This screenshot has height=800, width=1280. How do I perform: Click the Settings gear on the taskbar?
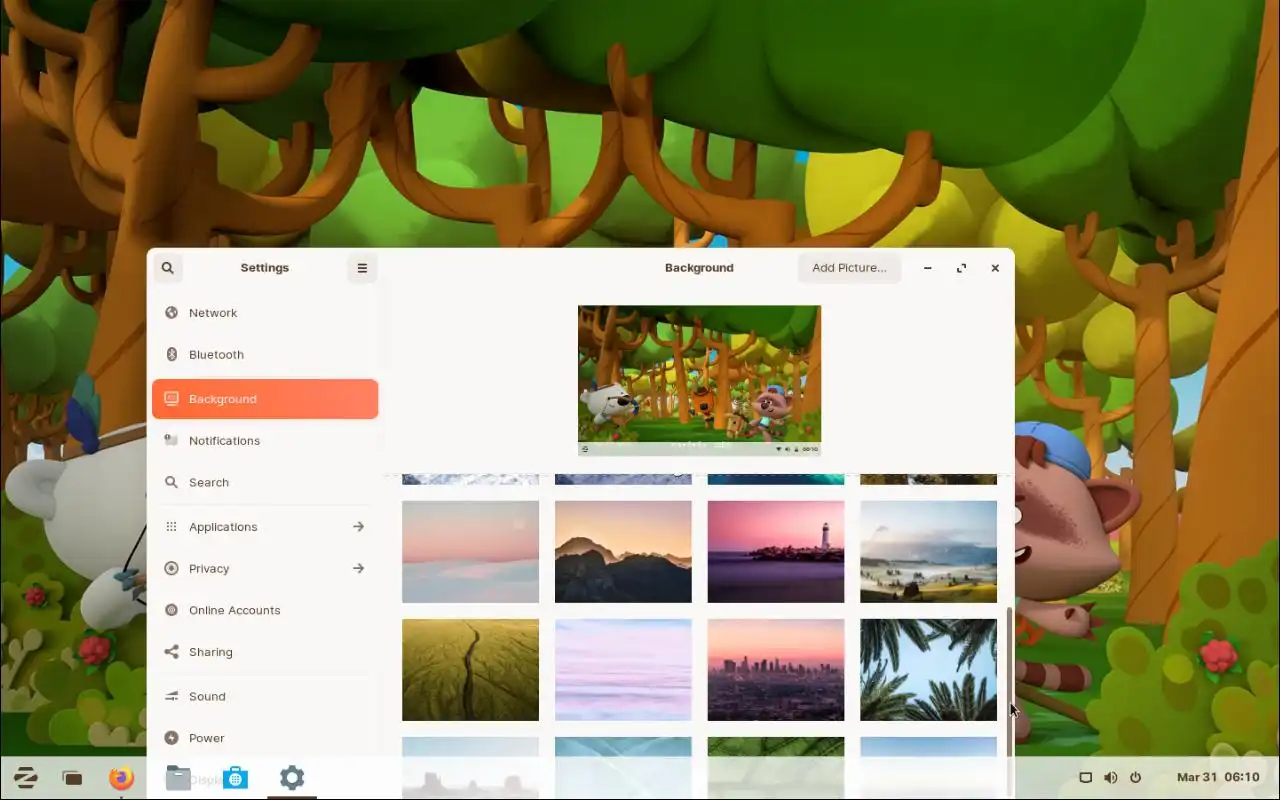(x=292, y=778)
